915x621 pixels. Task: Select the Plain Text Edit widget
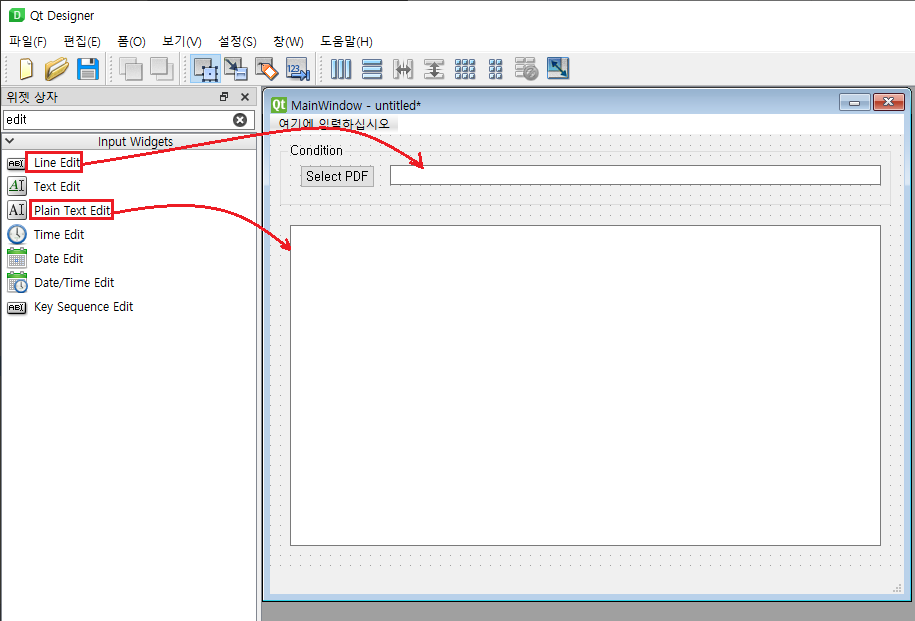pyautogui.click(x=72, y=210)
